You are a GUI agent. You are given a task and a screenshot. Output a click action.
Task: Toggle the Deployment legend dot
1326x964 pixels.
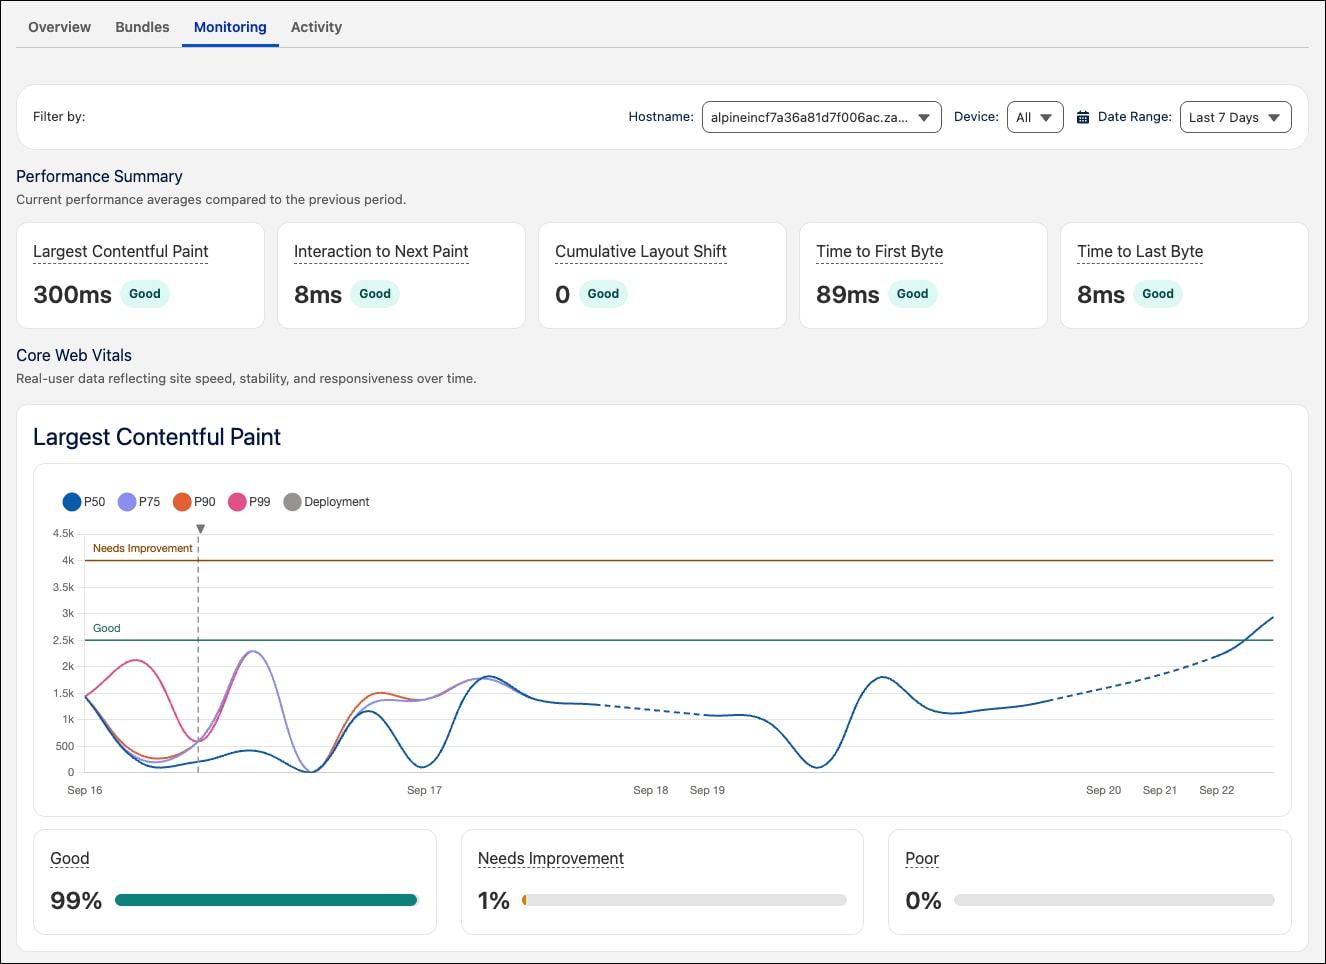point(292,502)
